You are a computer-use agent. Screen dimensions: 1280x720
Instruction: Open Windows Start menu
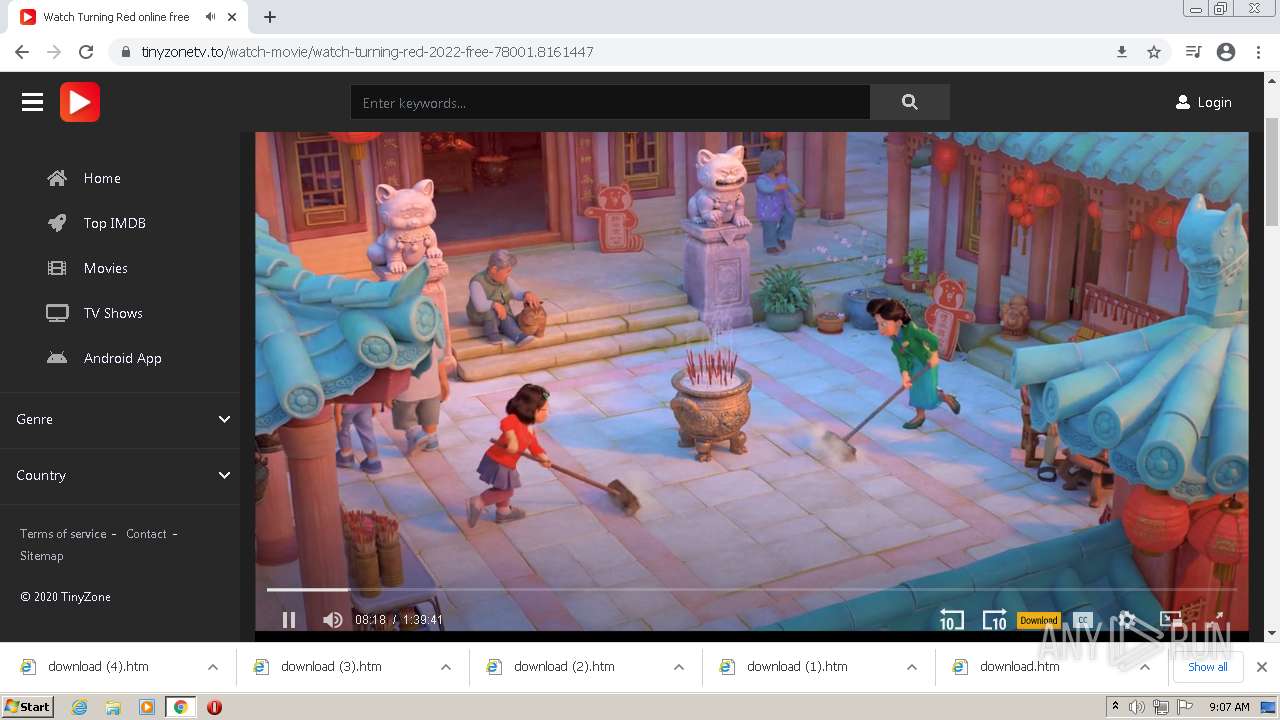click(x=28, y=707)
